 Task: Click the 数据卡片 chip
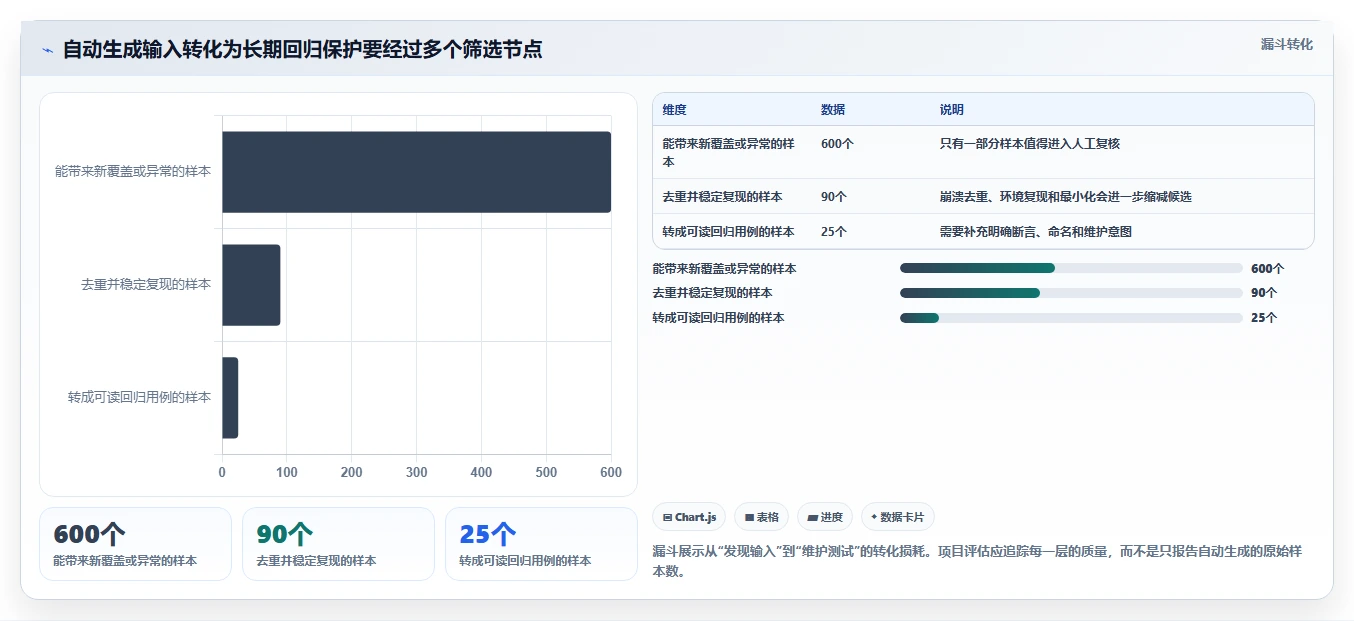click(x=898, y=517)
